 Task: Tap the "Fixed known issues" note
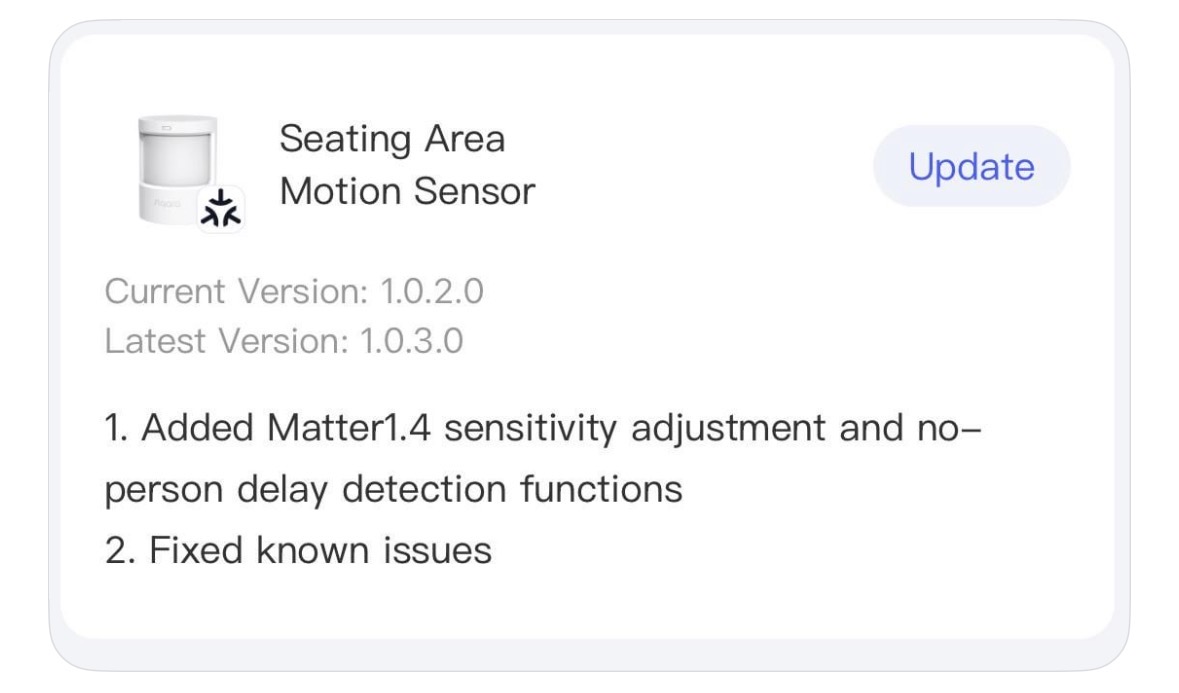point(320,548)
